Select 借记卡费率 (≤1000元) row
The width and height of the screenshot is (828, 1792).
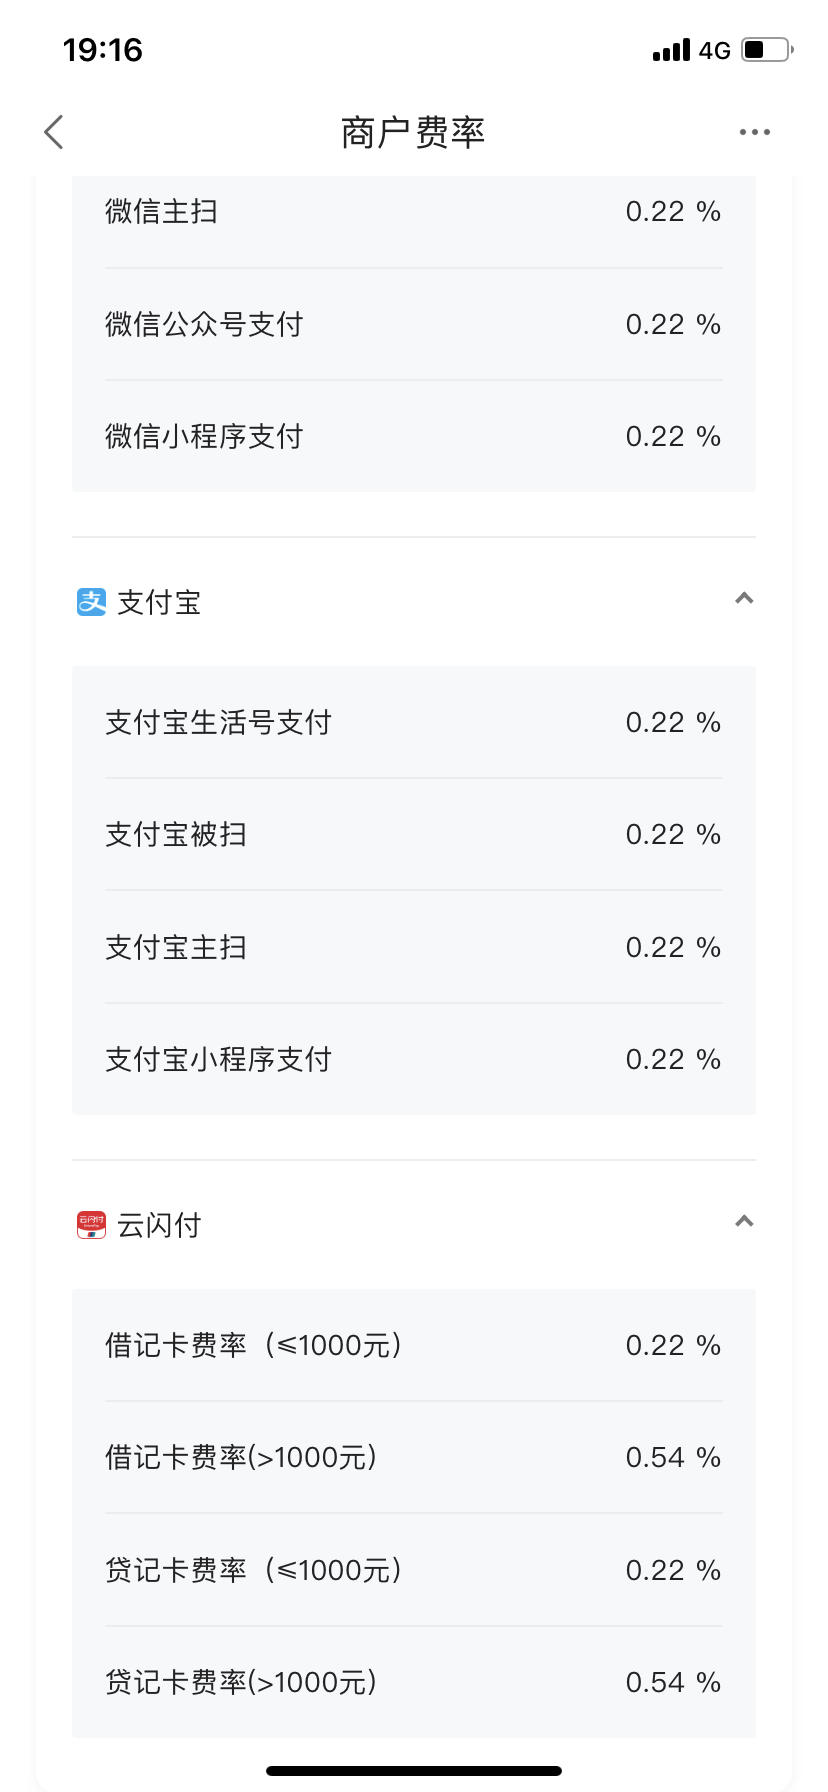(414, 1345)
